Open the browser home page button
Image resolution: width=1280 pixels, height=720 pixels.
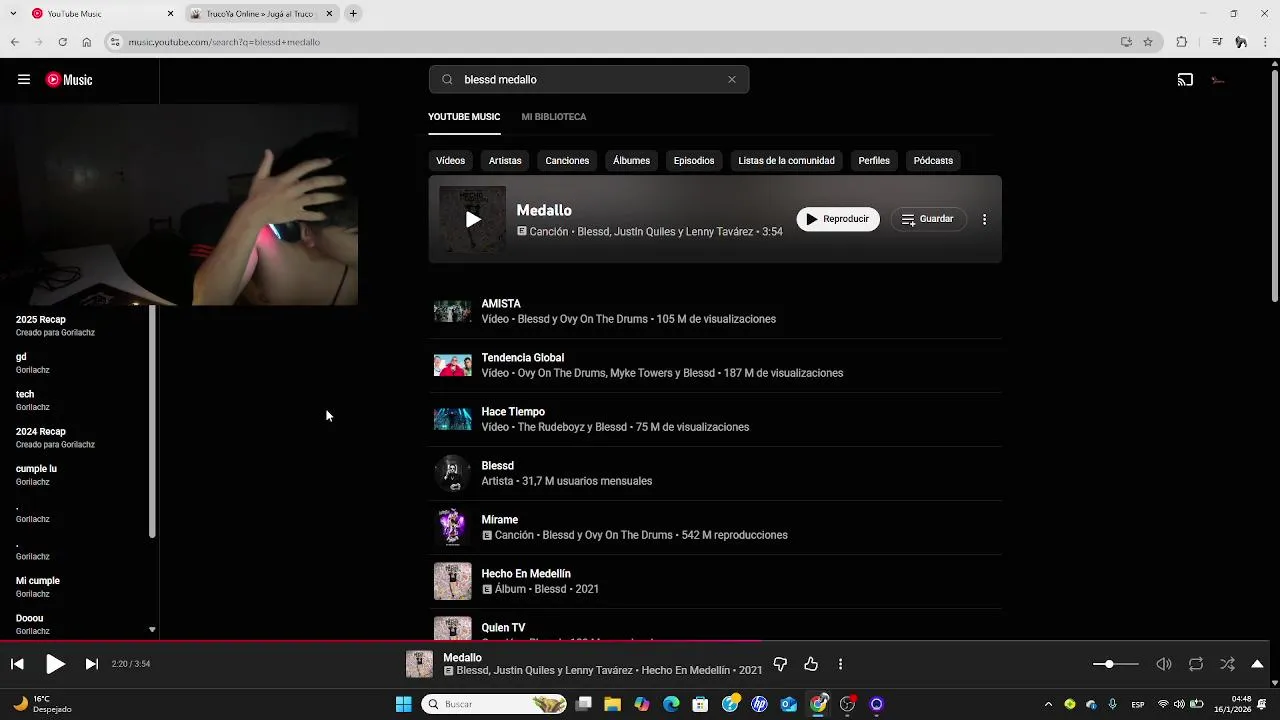coord(87,42)
